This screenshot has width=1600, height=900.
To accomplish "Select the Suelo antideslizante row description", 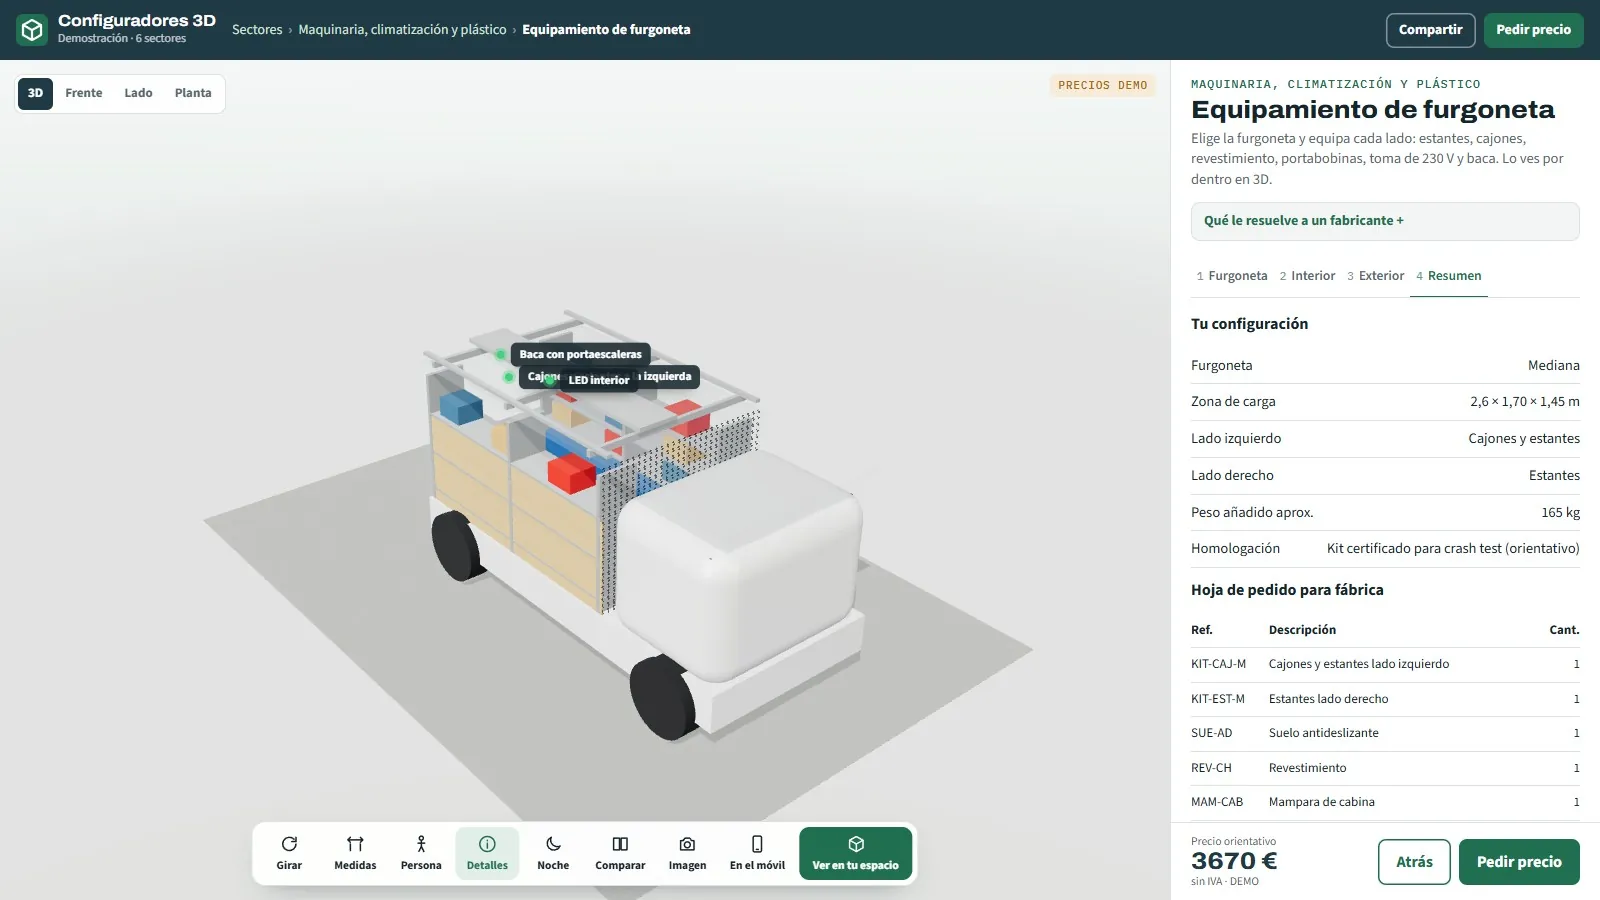I will 1324,733.
